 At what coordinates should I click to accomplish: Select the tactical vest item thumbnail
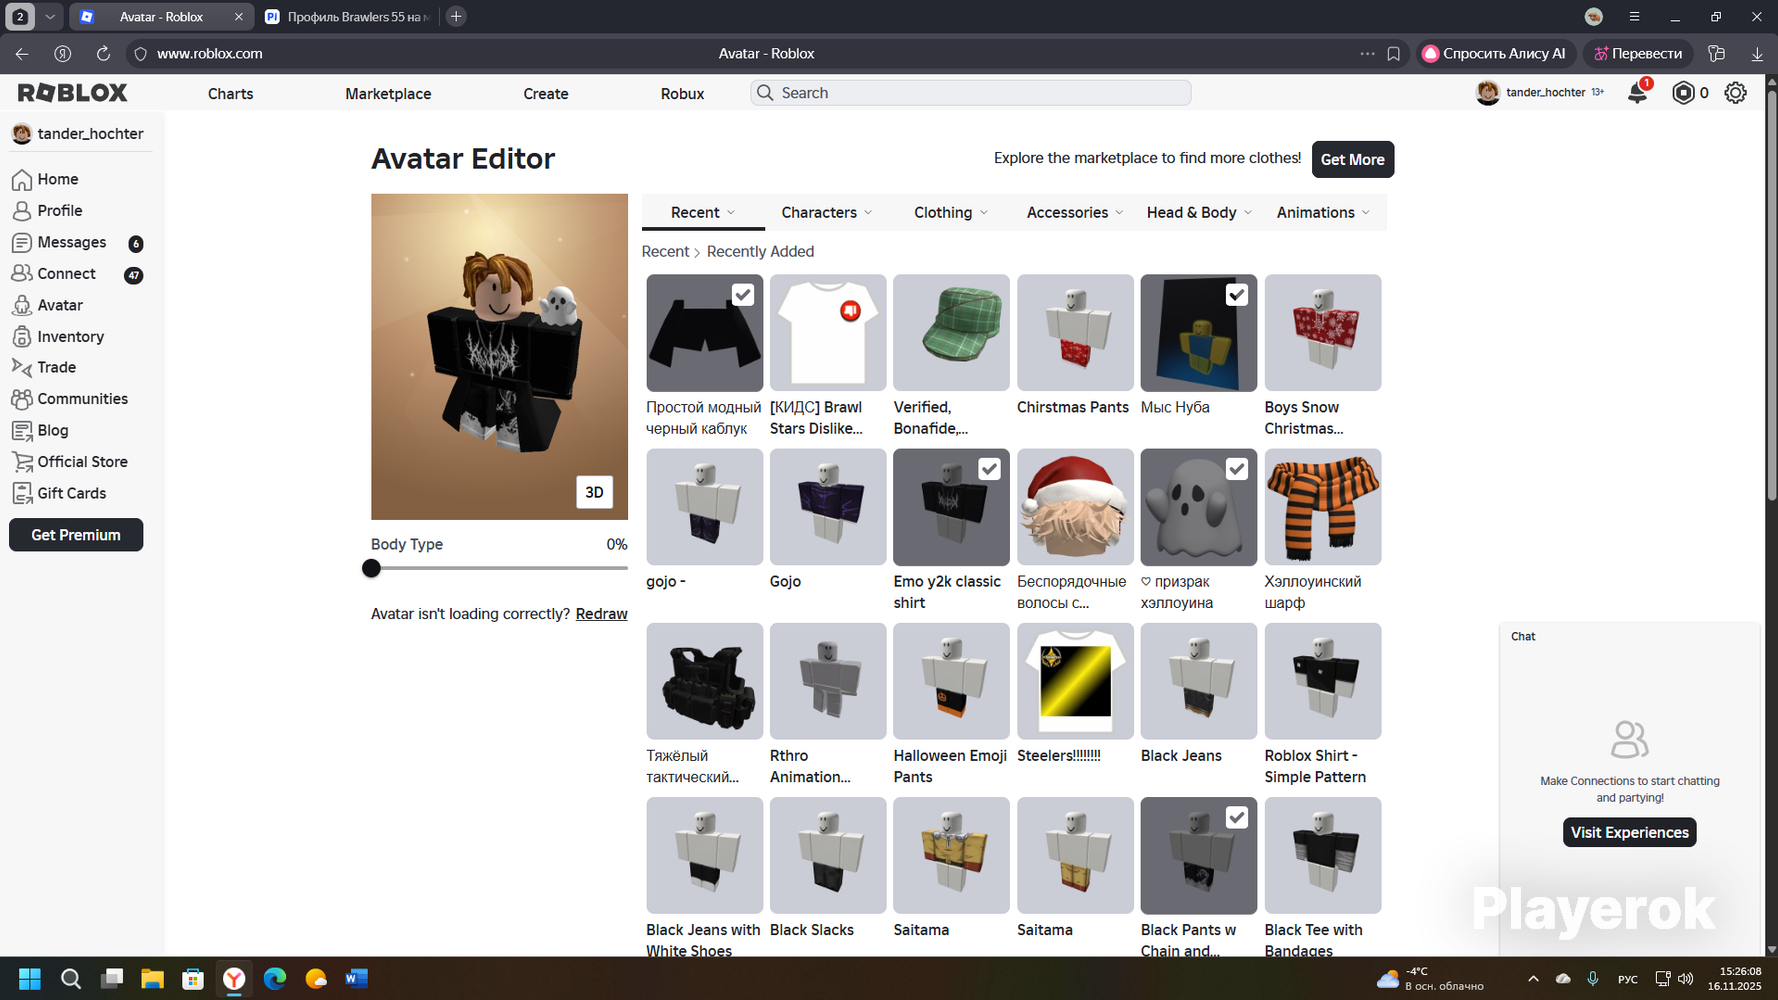tap(704, 682)
